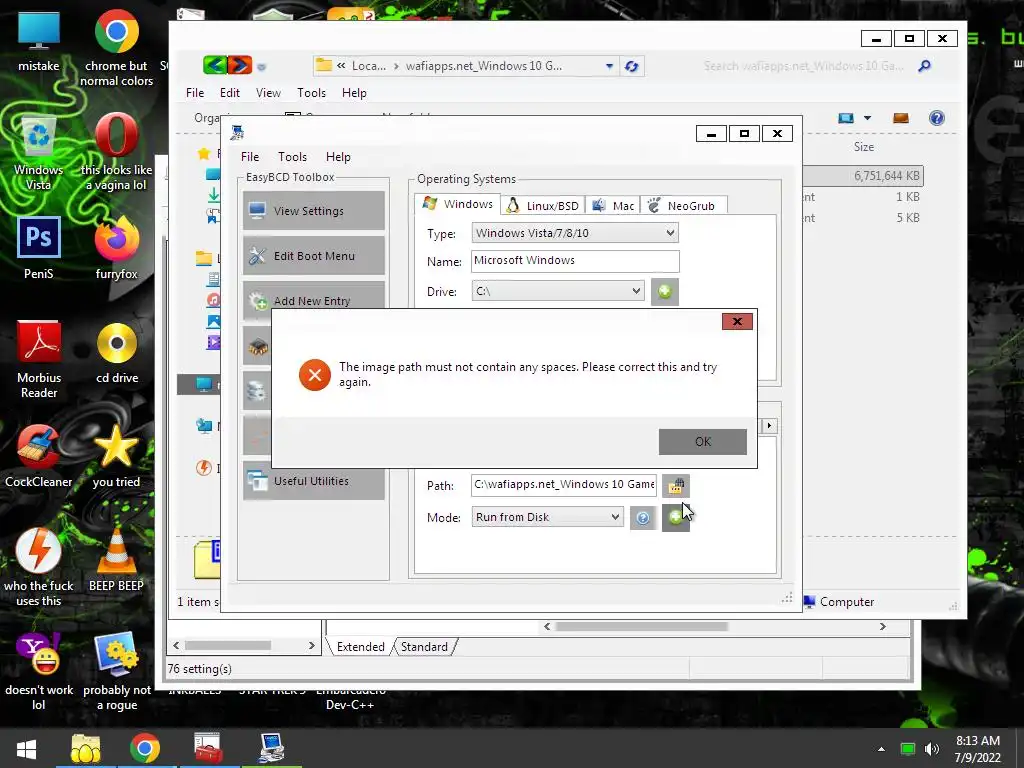Switch to the Standard tab
The image size is (1024, 768).
click(424, 647)
